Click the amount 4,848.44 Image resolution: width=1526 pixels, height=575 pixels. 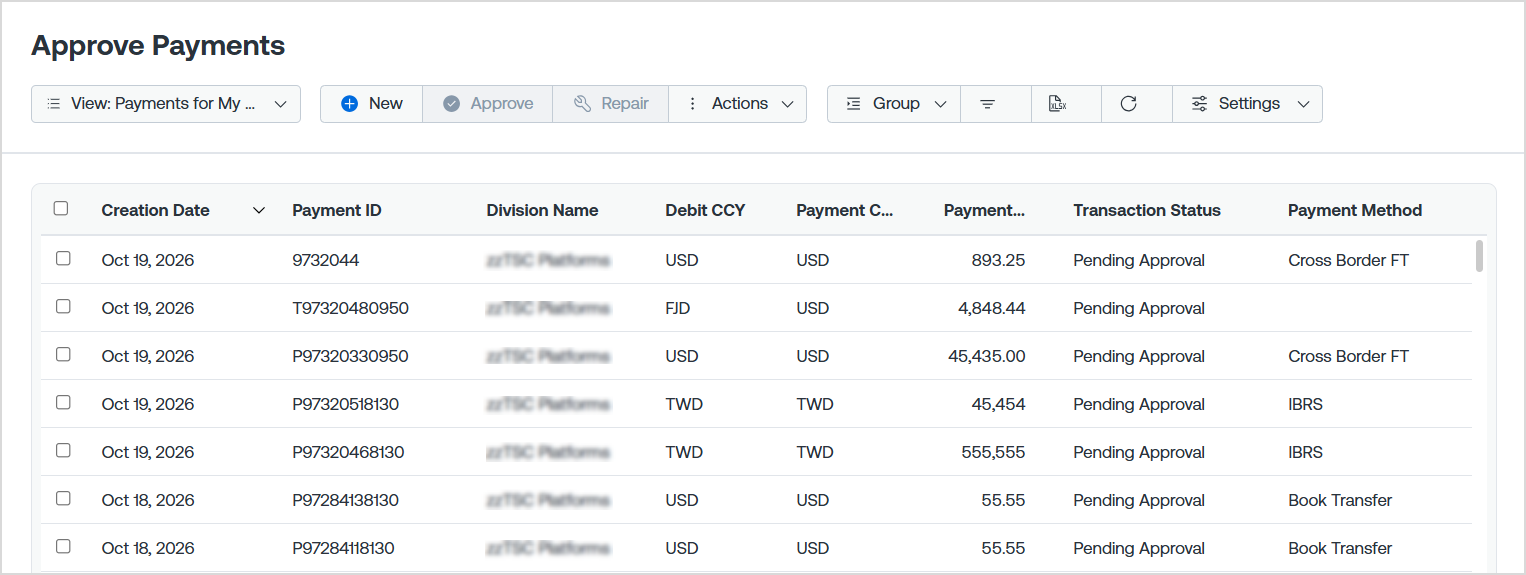click(x=992, y=309)
